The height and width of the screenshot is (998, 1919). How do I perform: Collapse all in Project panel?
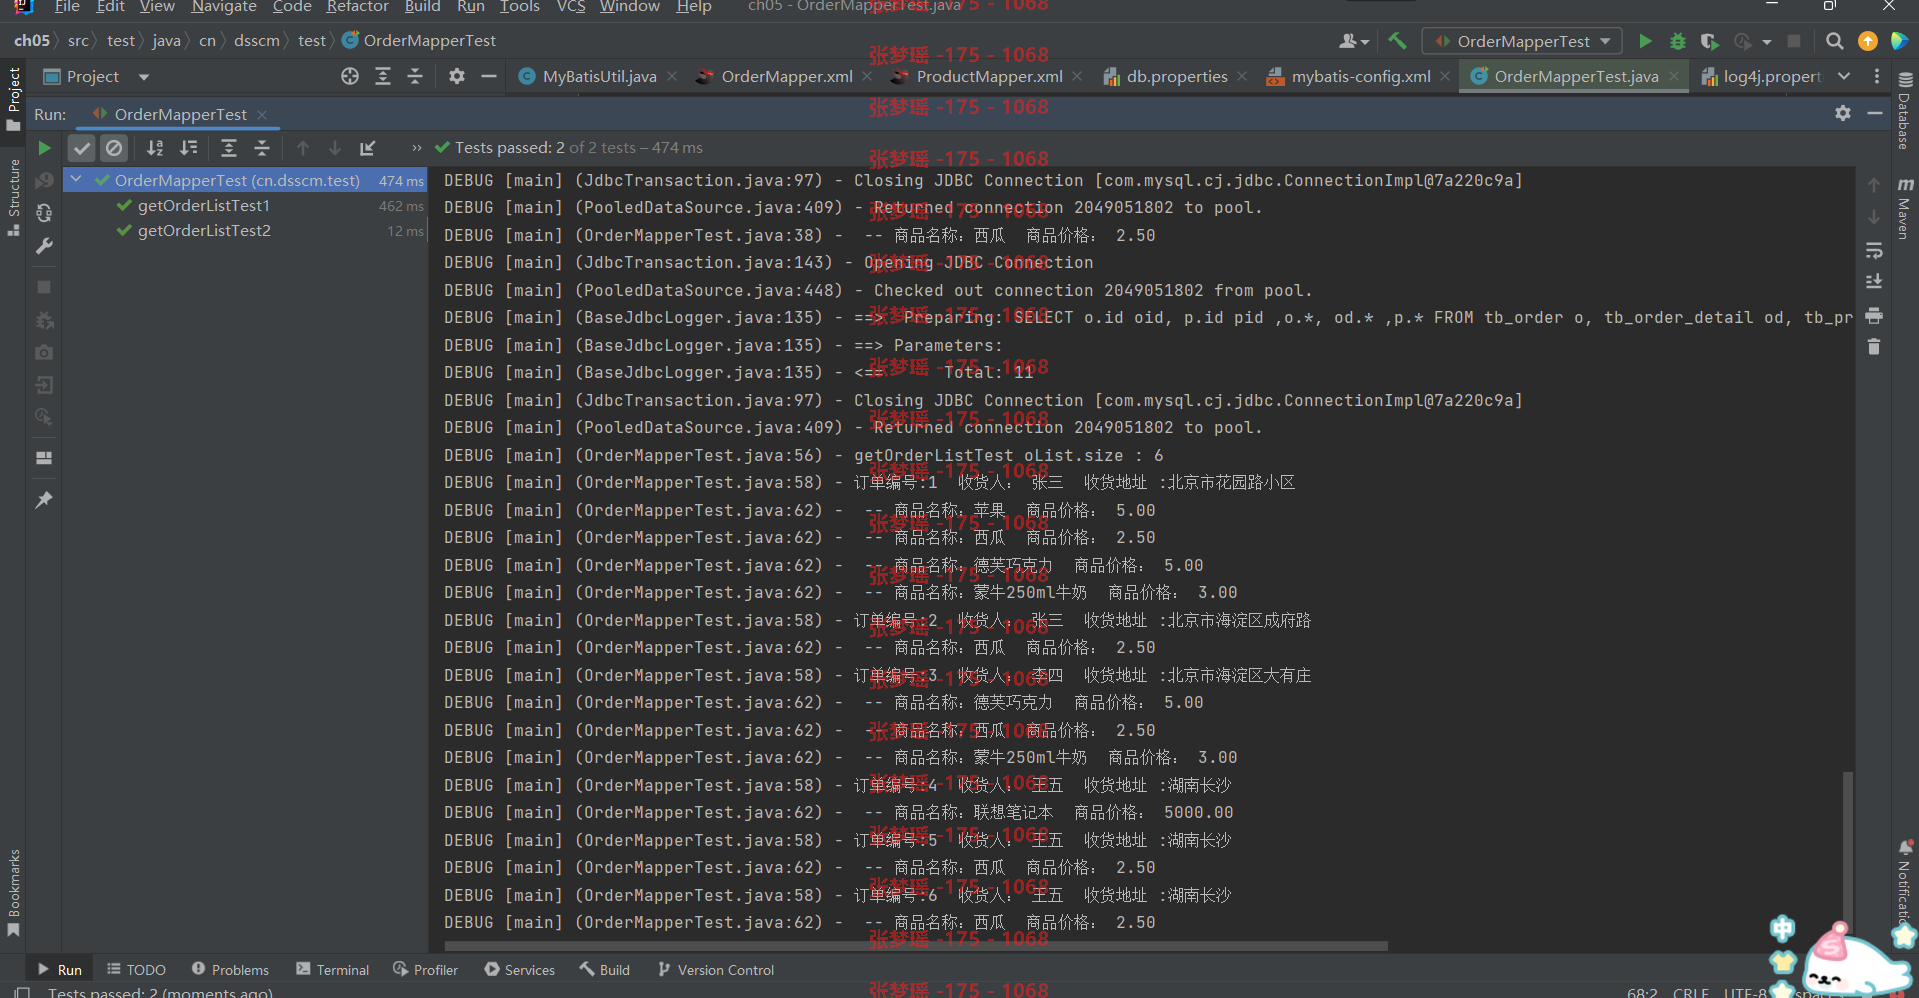pyautogui.click(x=415, y=76)
